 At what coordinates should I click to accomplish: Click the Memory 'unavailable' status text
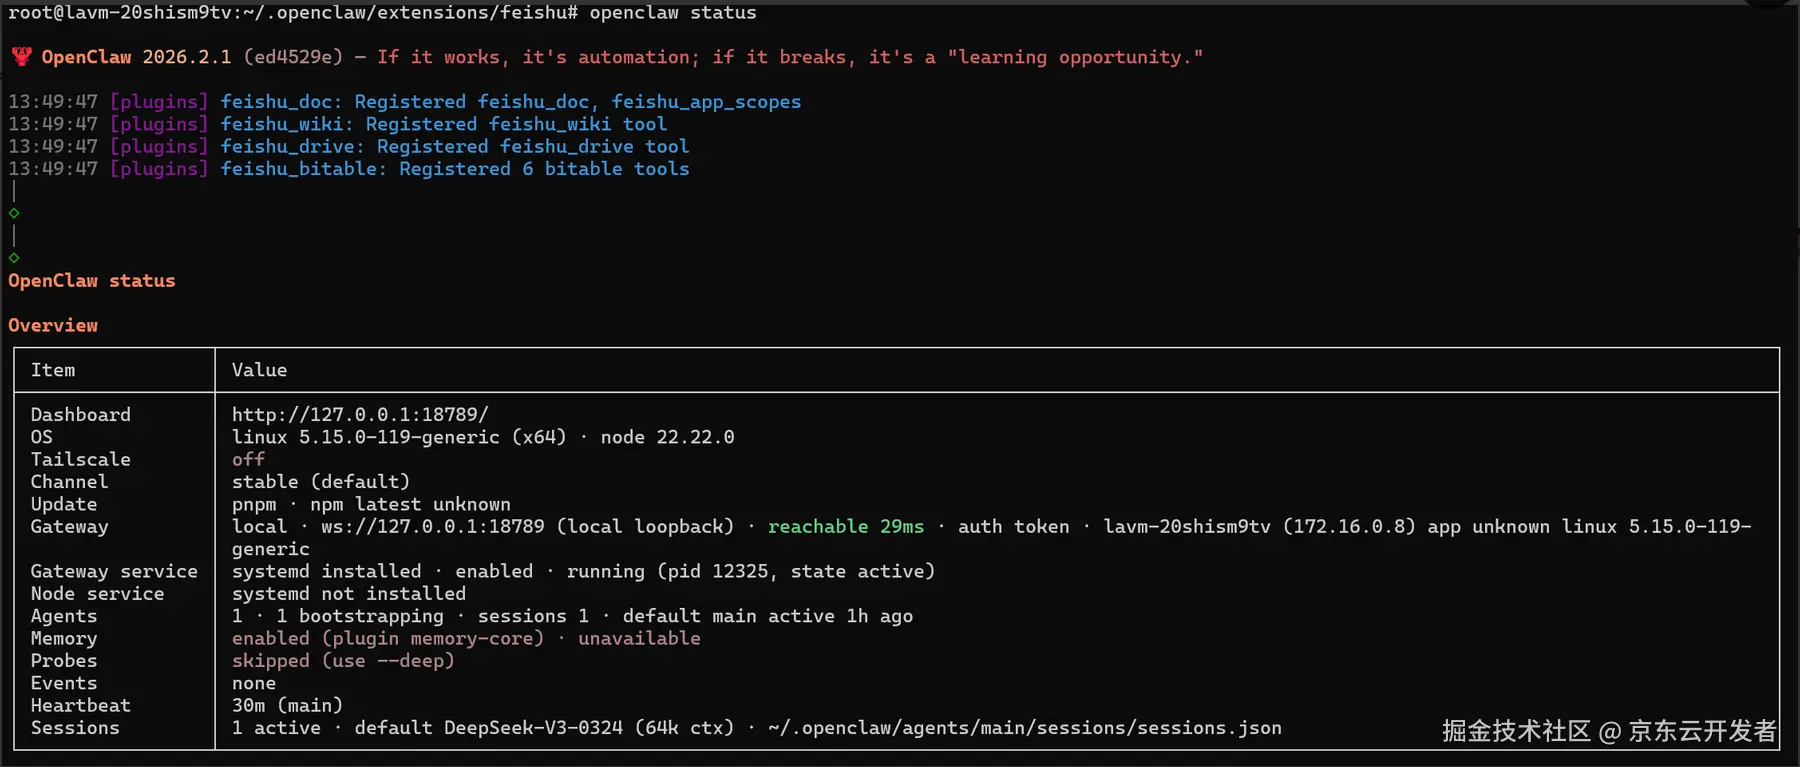pyautogui.click(x=639, y=638)
